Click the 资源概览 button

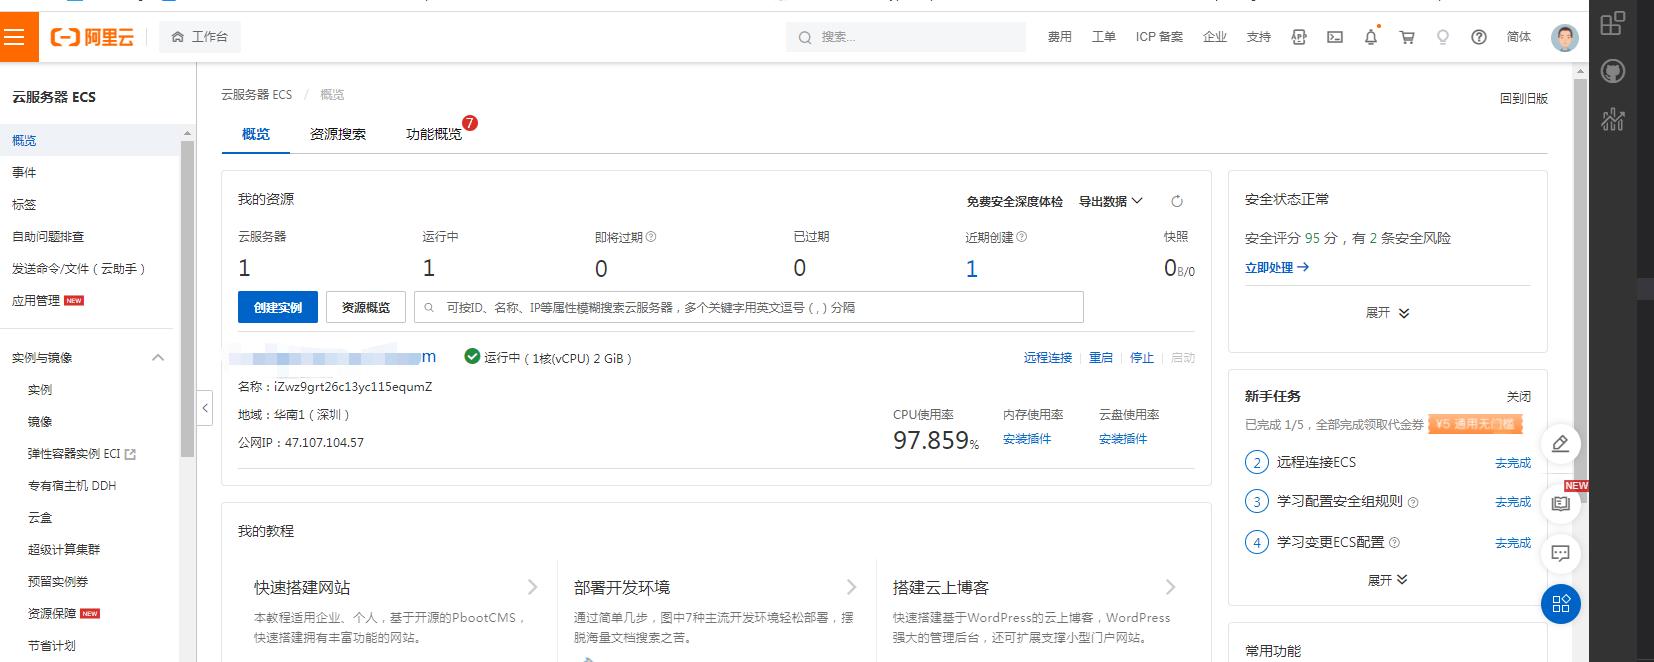[365, 307]
